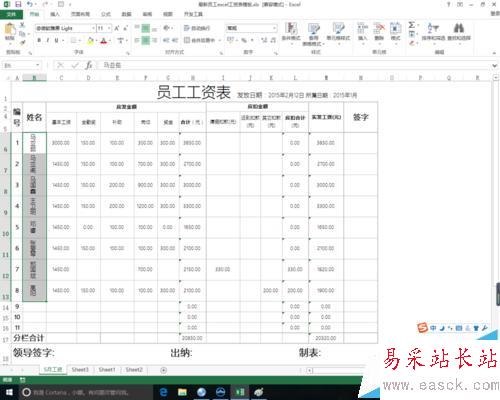
Task: Add a new sheet with the plus button
Action: [163, 370]
